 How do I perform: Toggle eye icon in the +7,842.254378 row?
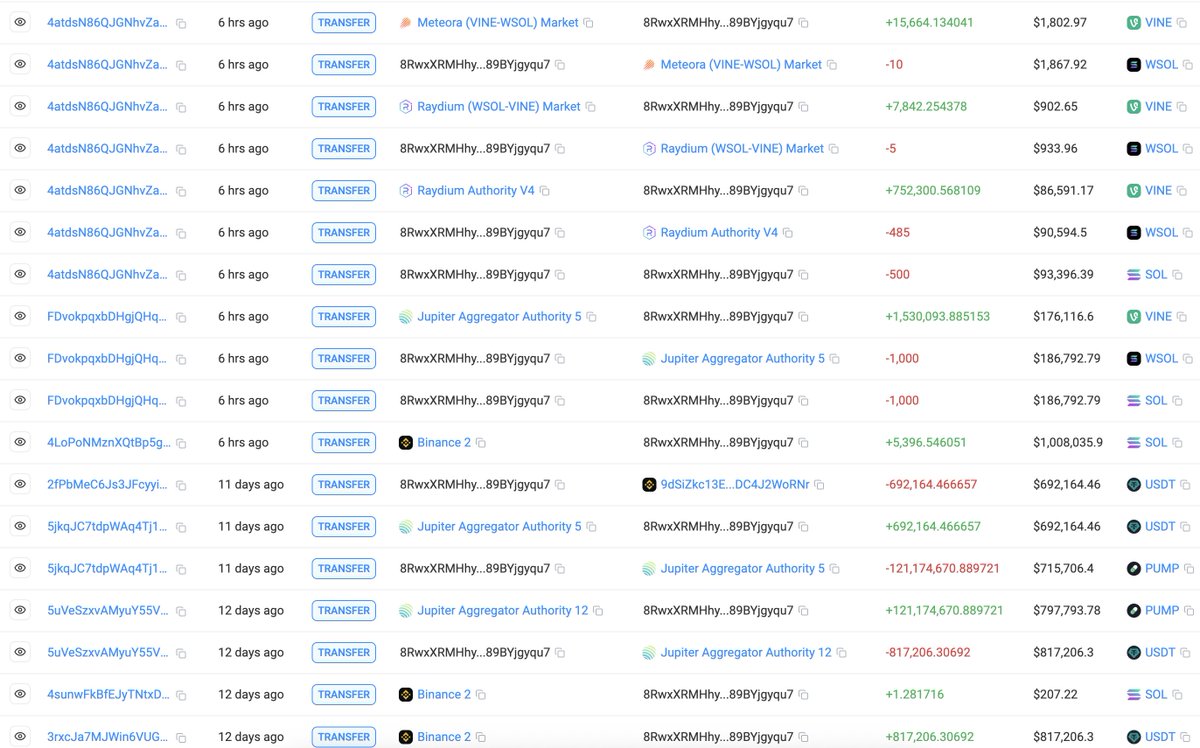[x=20, y=105]
